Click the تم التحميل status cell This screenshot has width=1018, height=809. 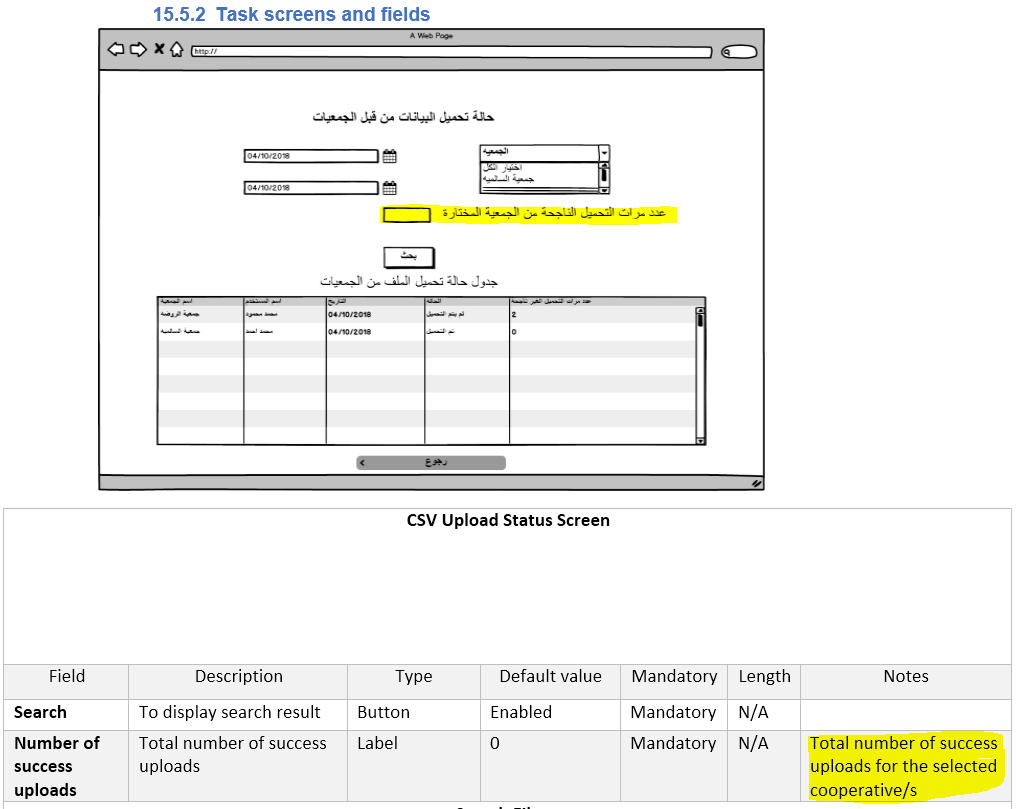click(x=467, y=331)
